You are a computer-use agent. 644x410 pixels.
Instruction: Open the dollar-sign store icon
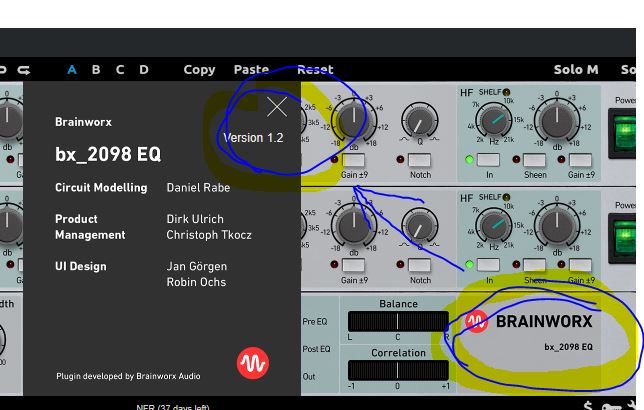[587, 405]
